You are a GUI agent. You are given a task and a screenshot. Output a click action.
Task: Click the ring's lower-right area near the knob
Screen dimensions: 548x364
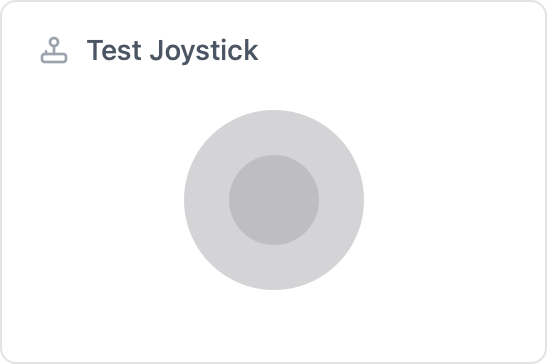tap(322, 247)
